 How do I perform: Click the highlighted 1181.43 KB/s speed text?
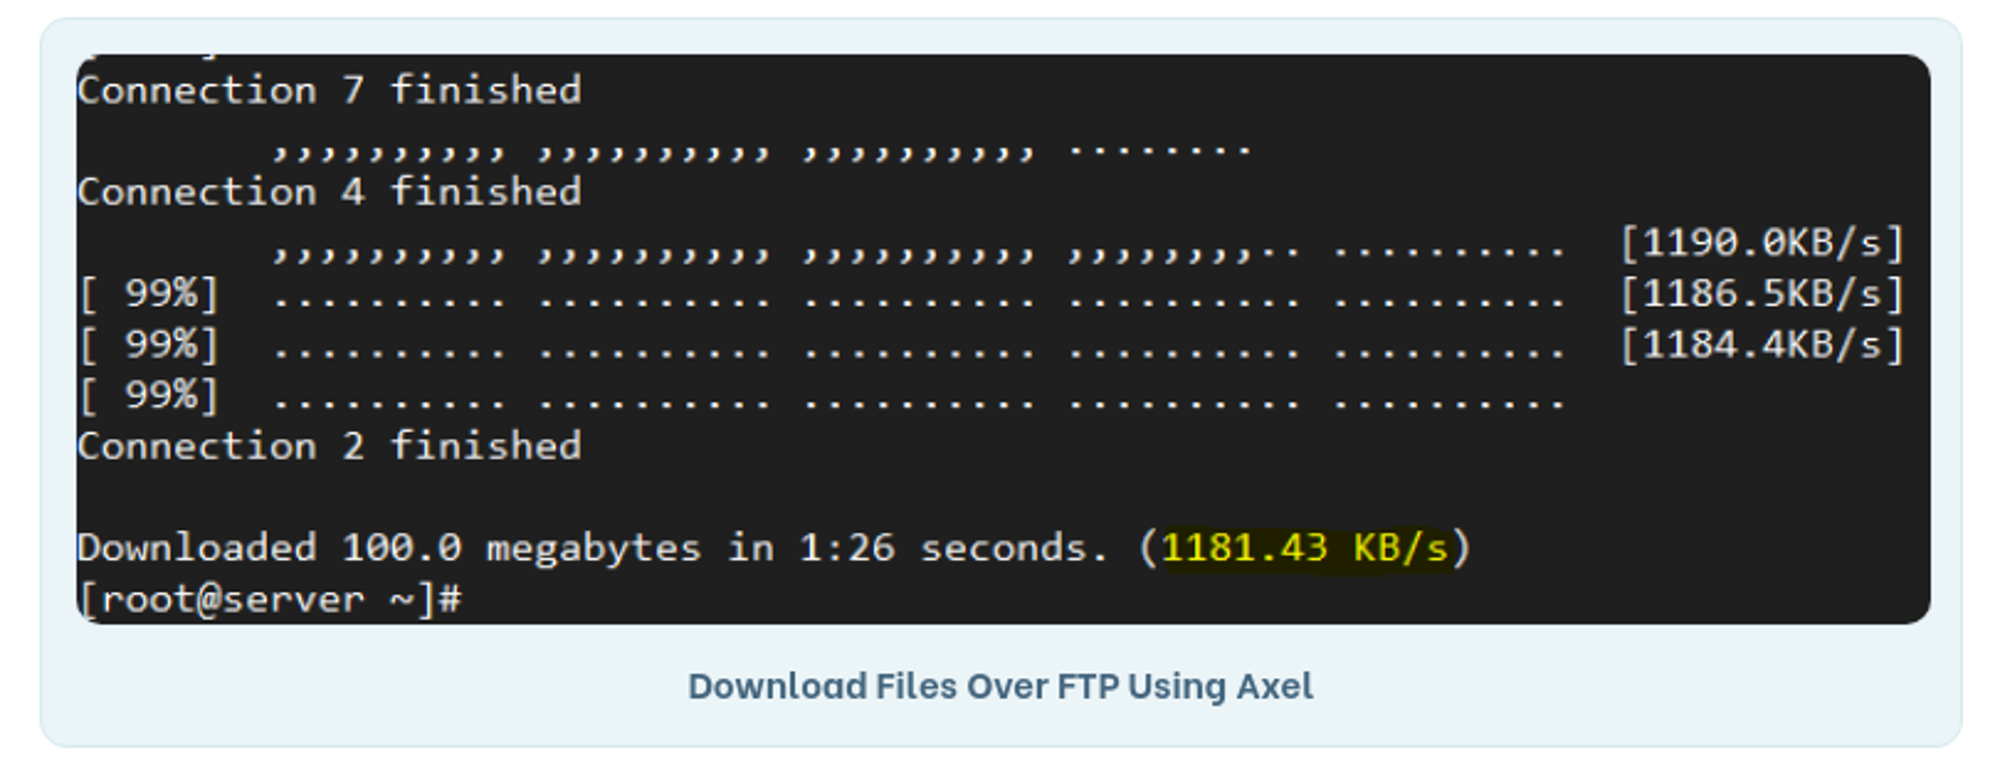pos(1304,548)
